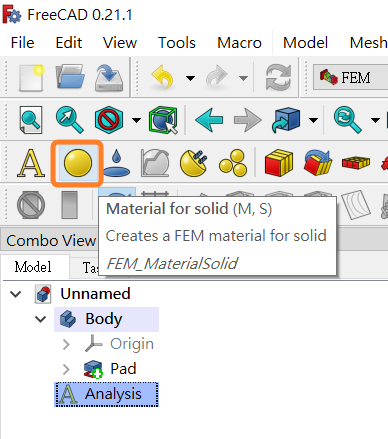Screen dimensions: 388x439
Task: Click the Fit all zoom icon
Action: point(31,120)
